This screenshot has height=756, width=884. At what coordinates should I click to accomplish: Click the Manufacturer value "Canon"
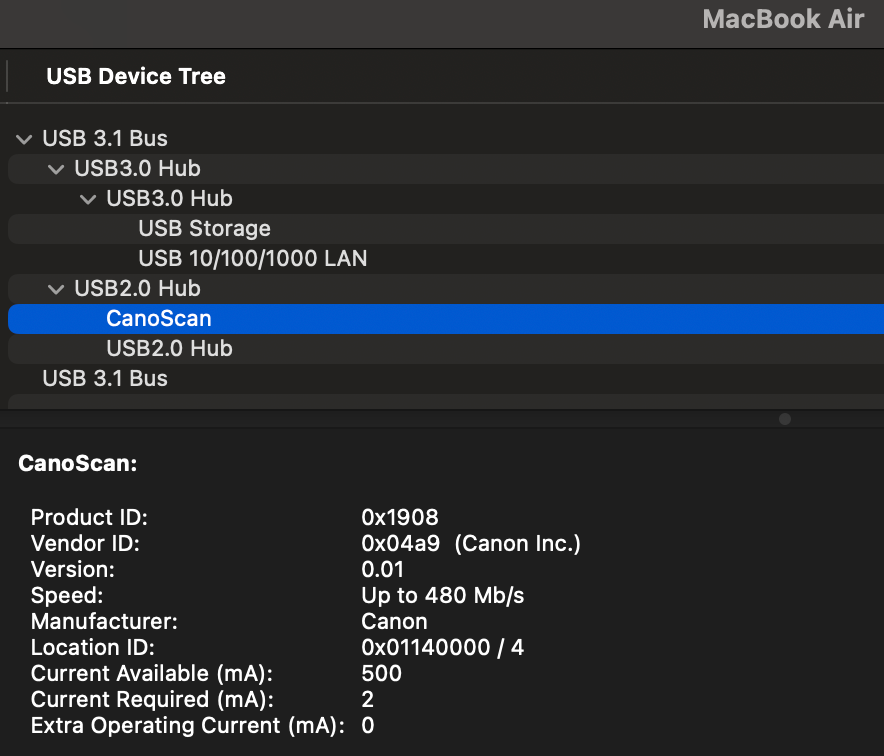point(394,621)
